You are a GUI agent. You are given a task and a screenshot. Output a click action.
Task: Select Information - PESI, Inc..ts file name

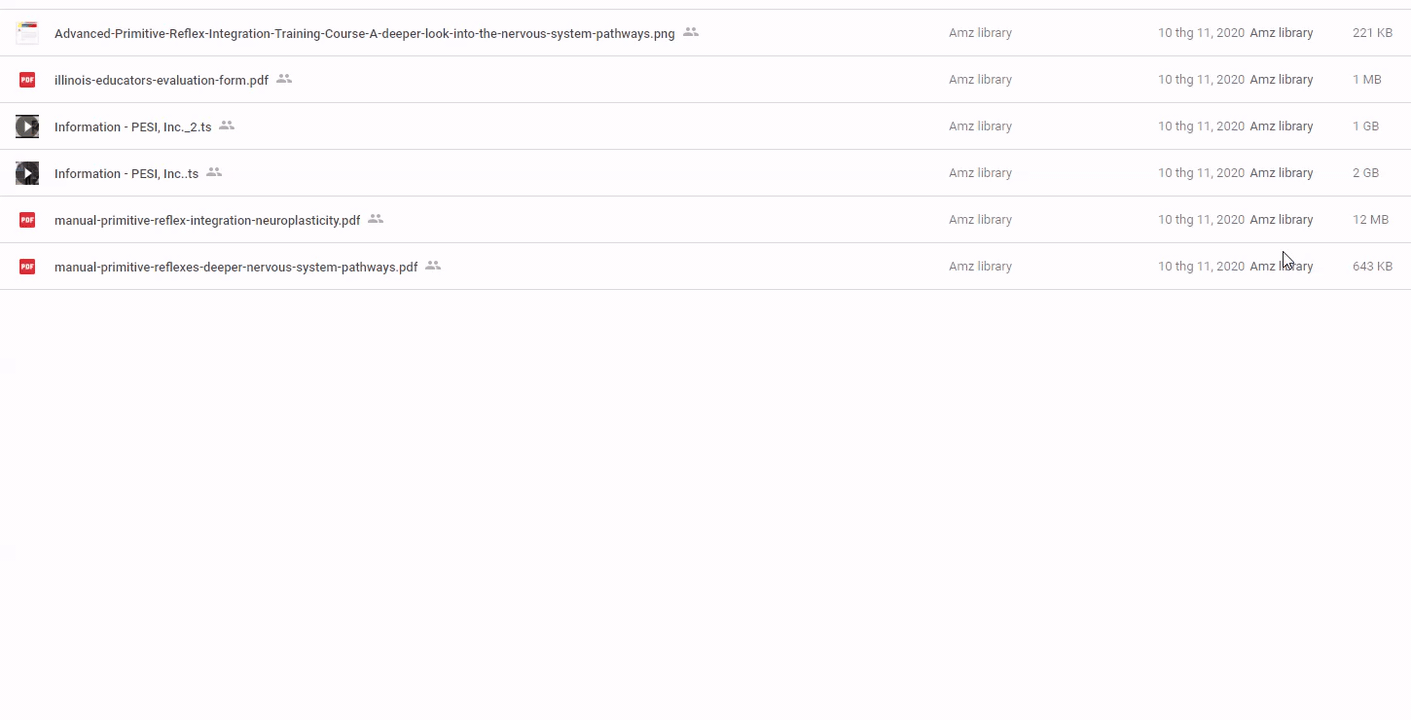[126, 174]
